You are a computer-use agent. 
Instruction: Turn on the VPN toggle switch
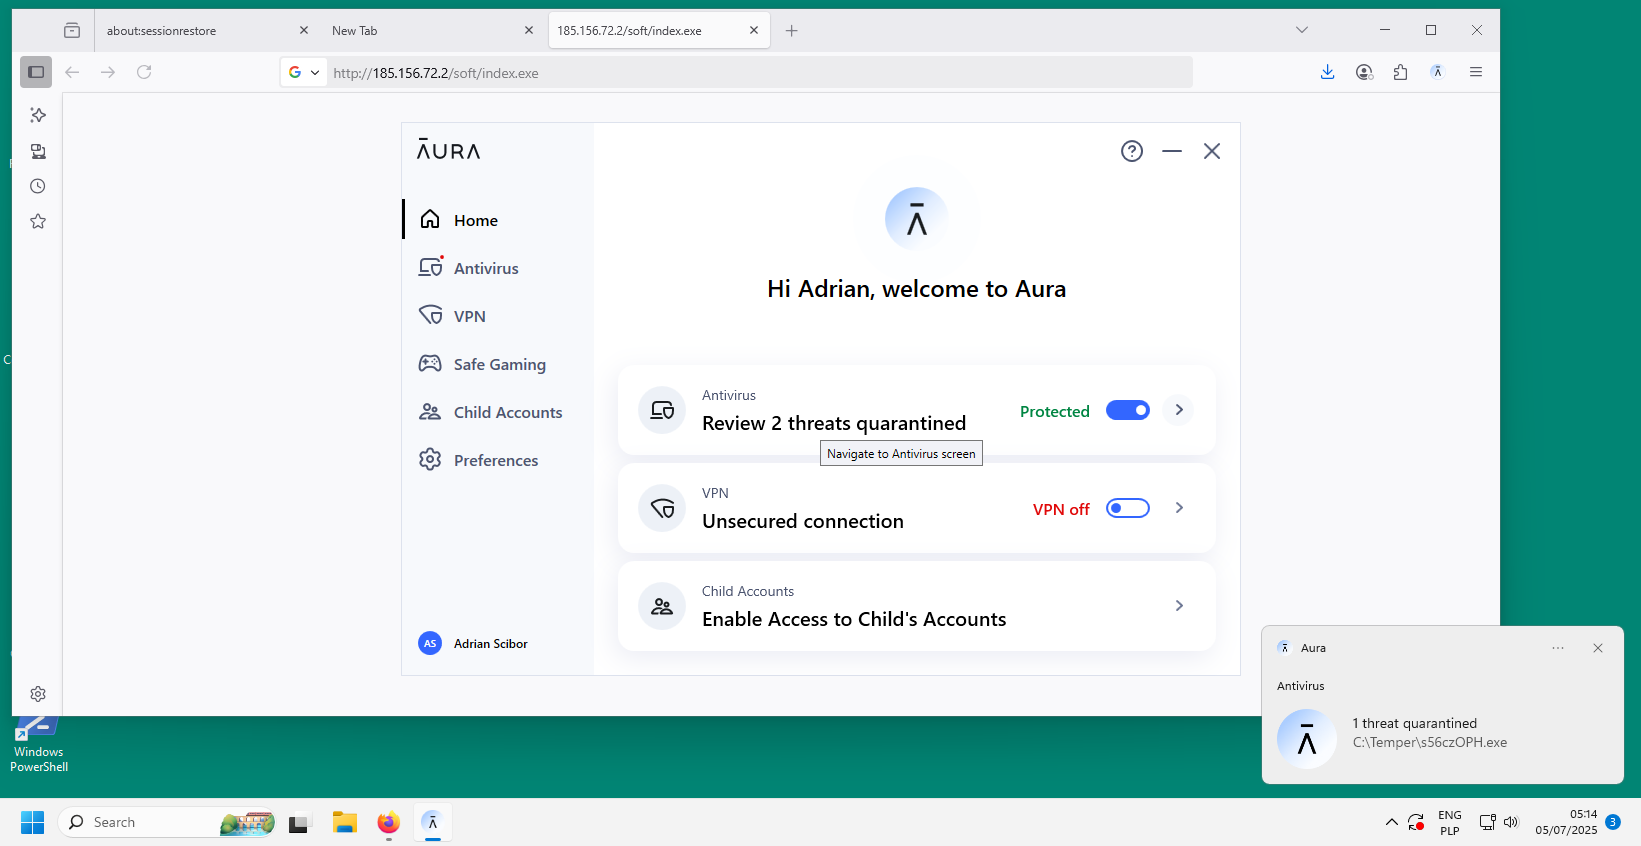tap(1127, 508)
